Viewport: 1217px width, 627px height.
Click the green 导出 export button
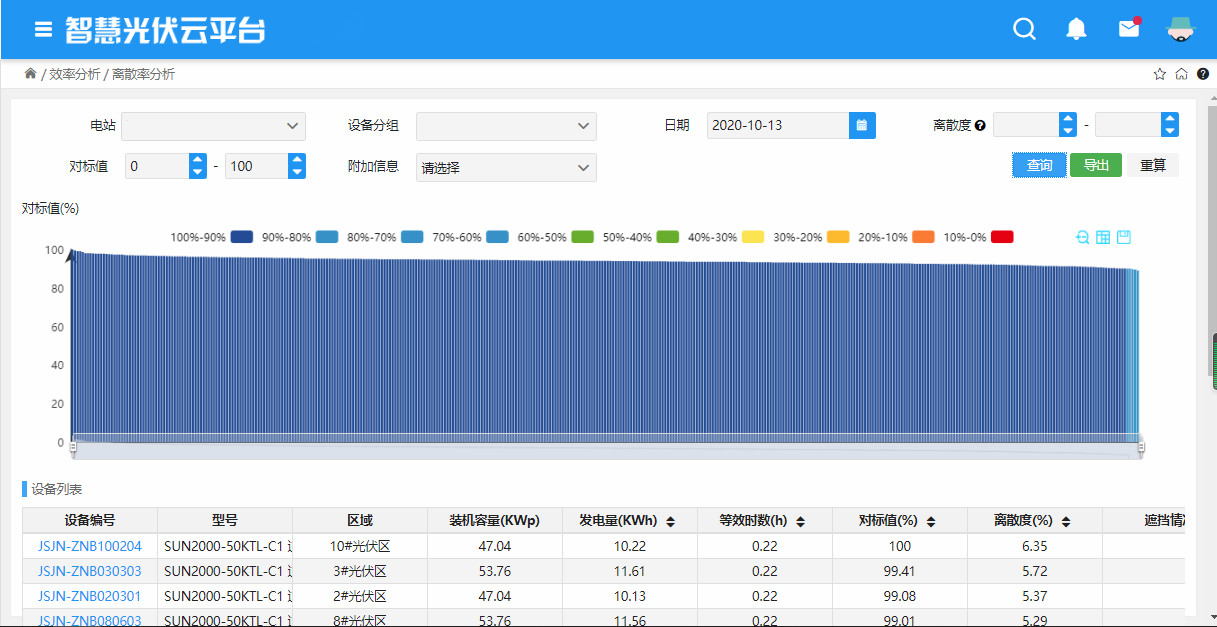pos(1096,165)
